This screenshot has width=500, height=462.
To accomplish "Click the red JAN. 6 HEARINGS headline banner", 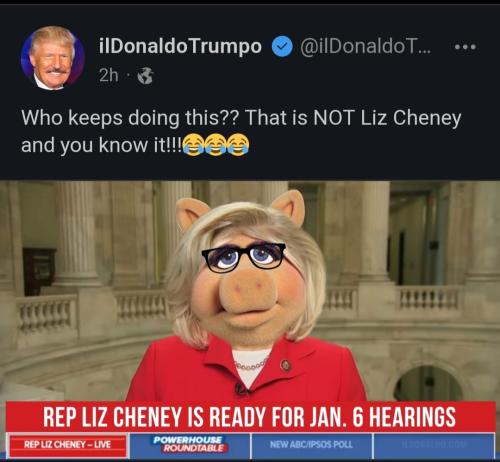I will (250, 417).
